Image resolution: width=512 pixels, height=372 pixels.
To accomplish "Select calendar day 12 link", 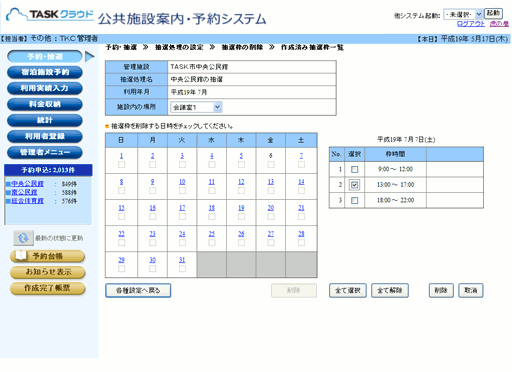I will (241, 182).
